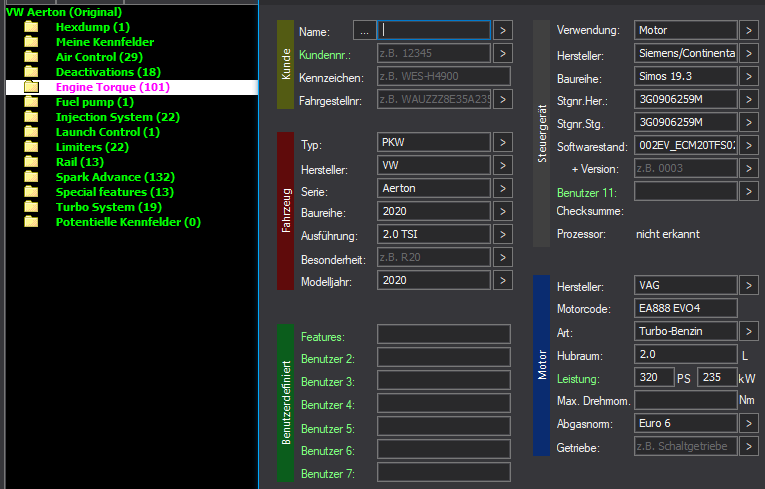
Task: Open the arrow beside Verwendung Motor
Action: (x=748, y=30)
